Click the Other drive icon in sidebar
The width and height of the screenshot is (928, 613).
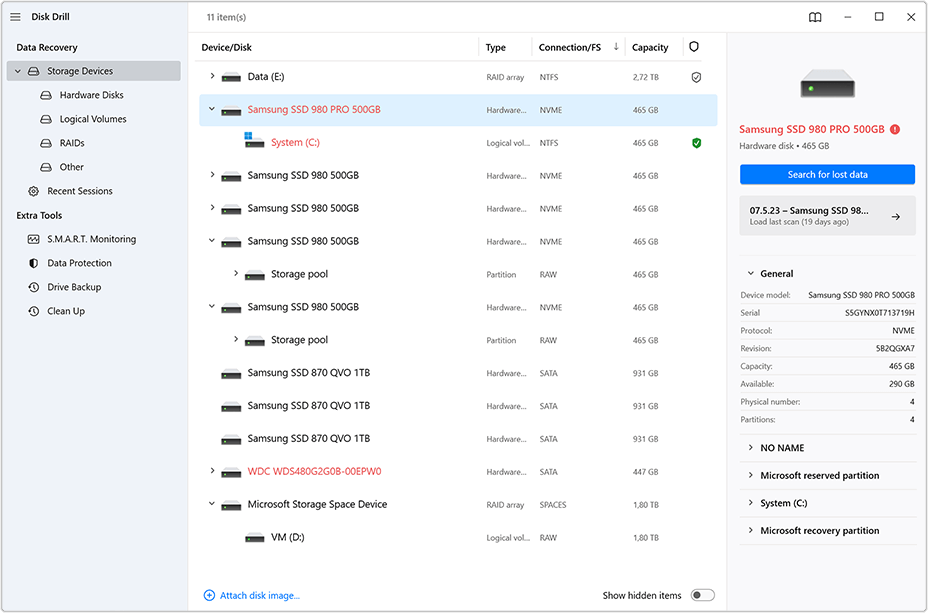(x=46, y=167)
